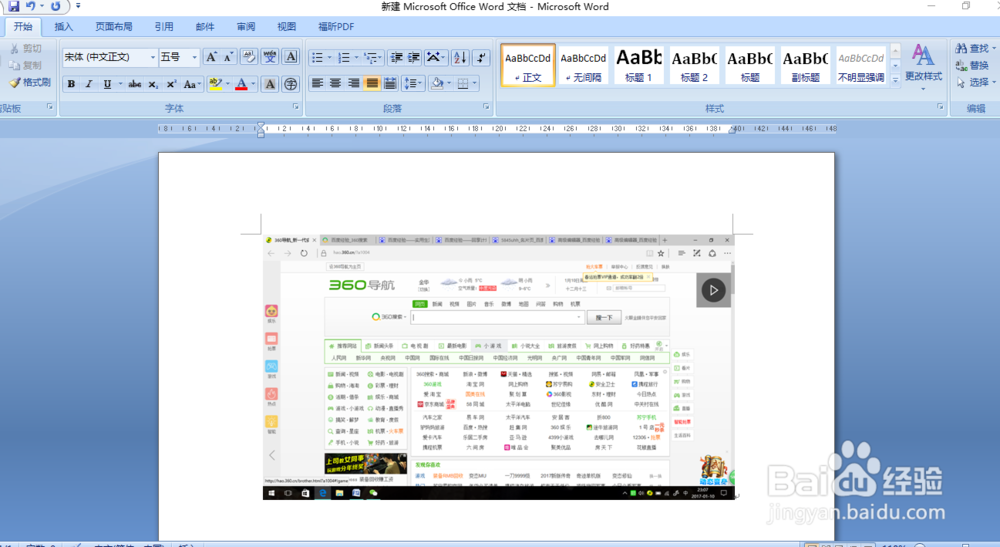This screenshot has width=1000, height=547.
Task: Click the Save icon in quick access toolbar
Action: 13,6
